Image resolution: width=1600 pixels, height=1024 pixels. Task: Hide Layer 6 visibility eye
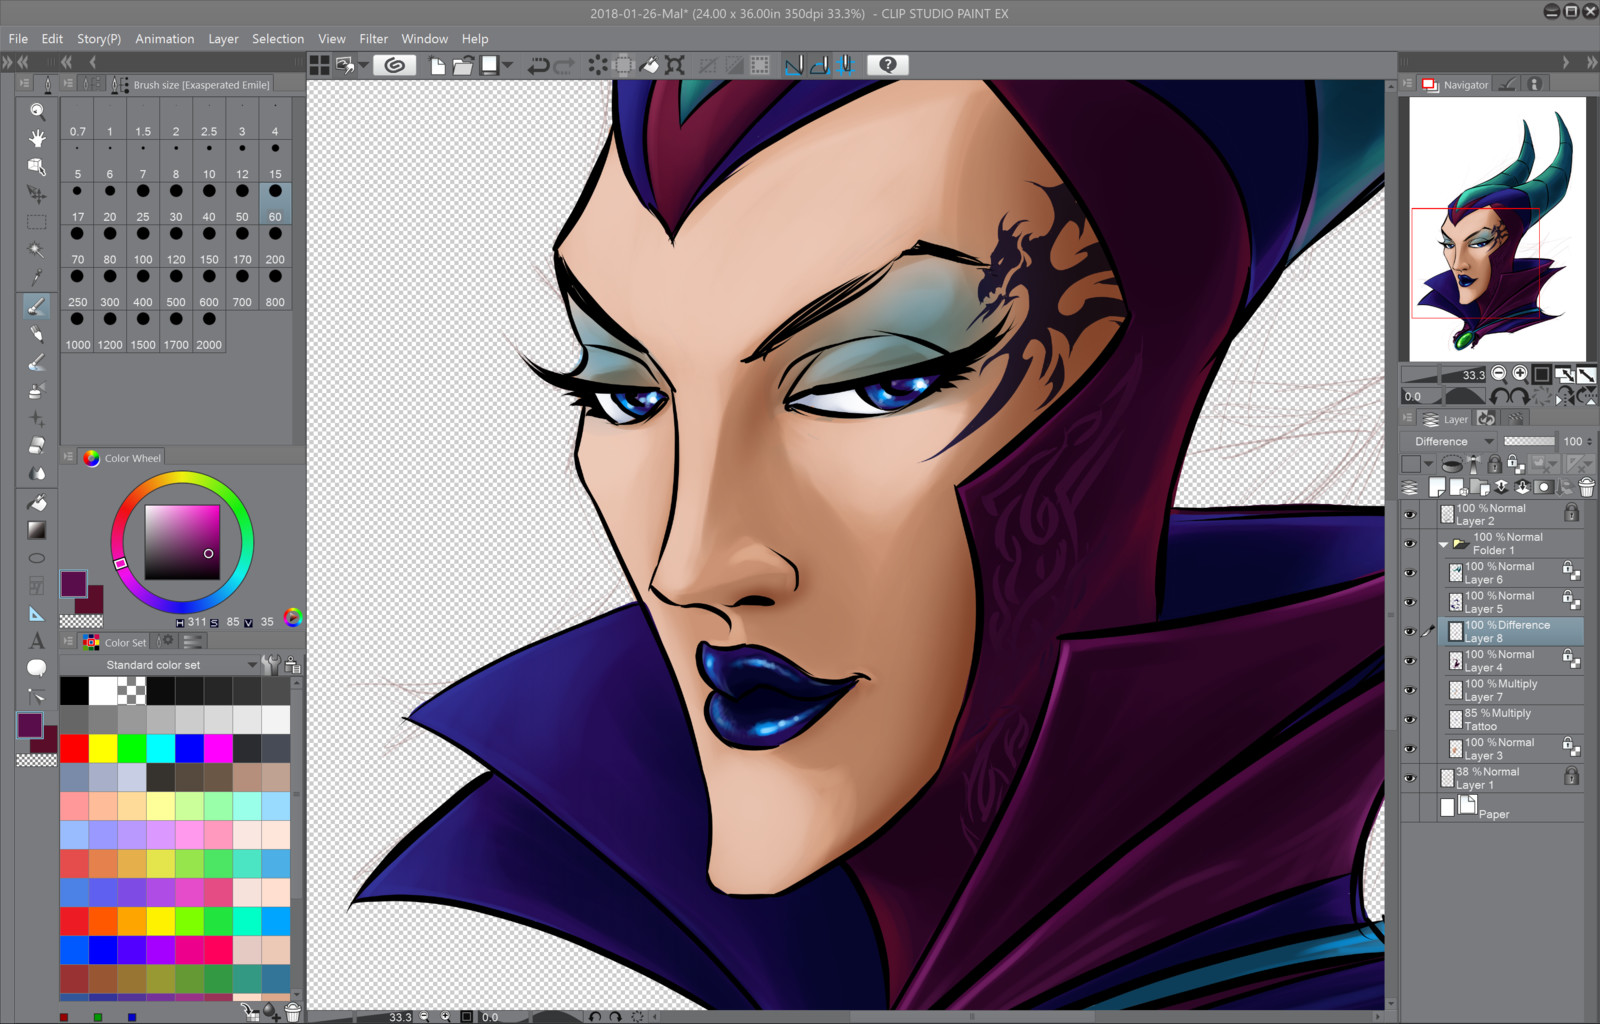point(1410,573)
